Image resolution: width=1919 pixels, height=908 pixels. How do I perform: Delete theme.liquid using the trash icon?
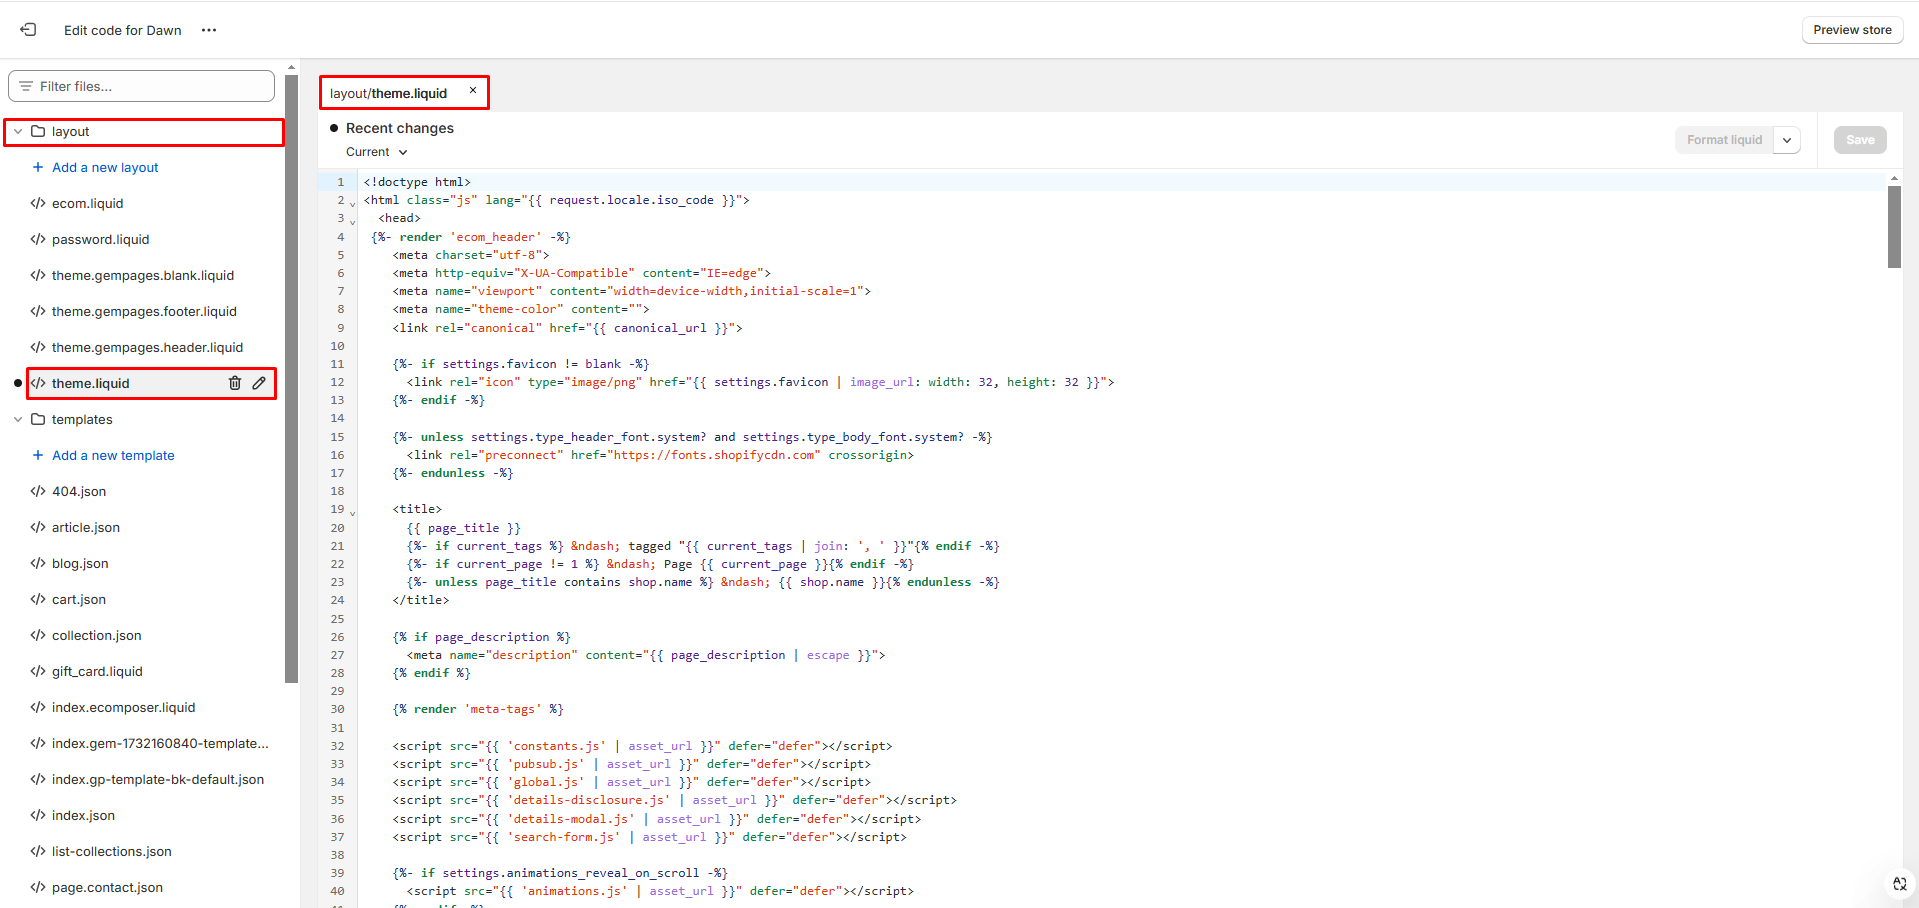[x=235, y=383]
